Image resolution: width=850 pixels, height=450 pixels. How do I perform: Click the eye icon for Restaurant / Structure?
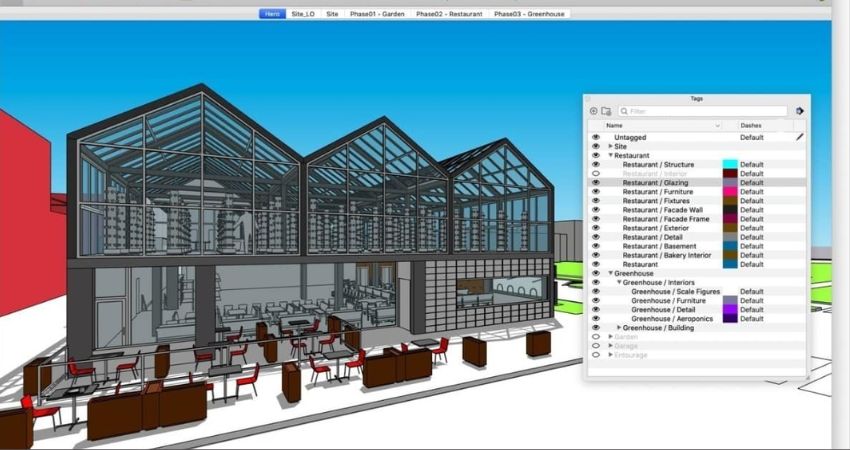[596, 165]
